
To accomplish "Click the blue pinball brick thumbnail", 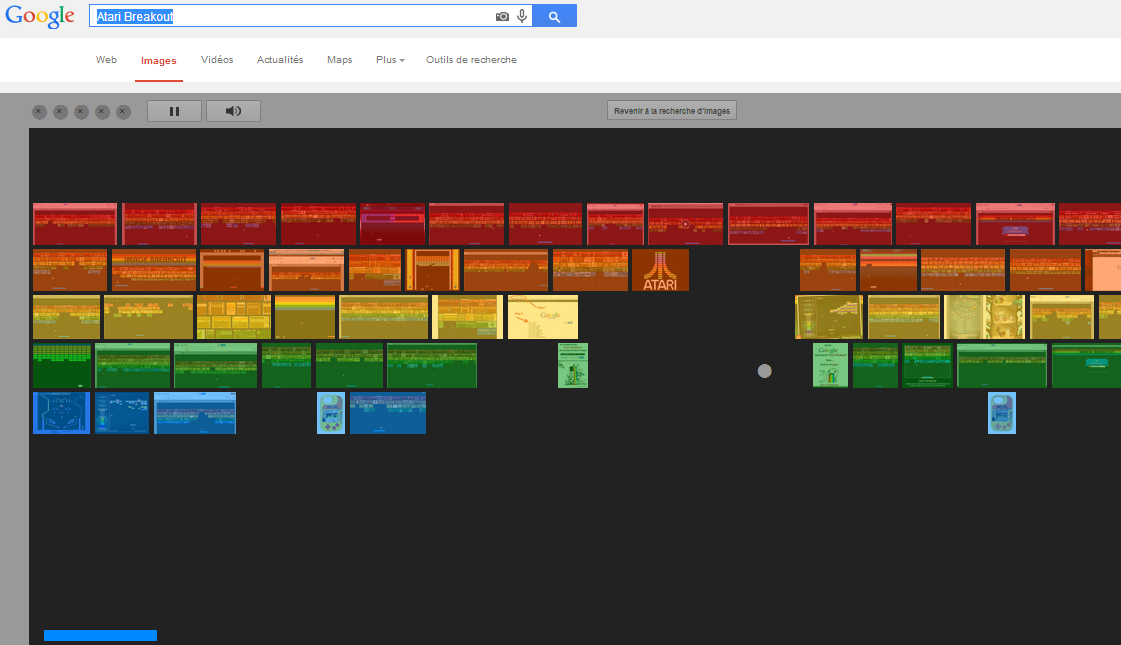I will pos(61,412).
